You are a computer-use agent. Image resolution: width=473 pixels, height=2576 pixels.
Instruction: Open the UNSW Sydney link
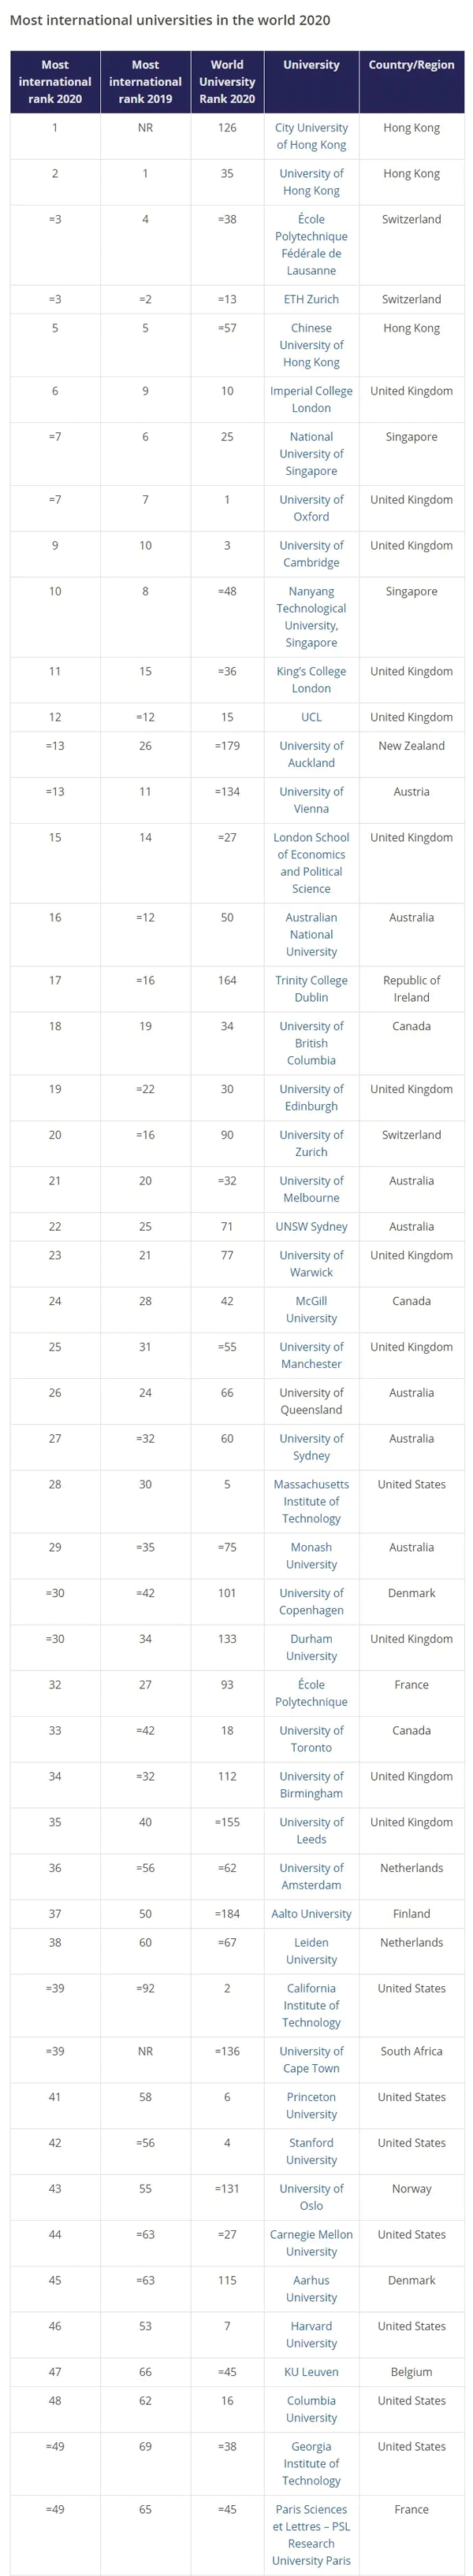311,1226
